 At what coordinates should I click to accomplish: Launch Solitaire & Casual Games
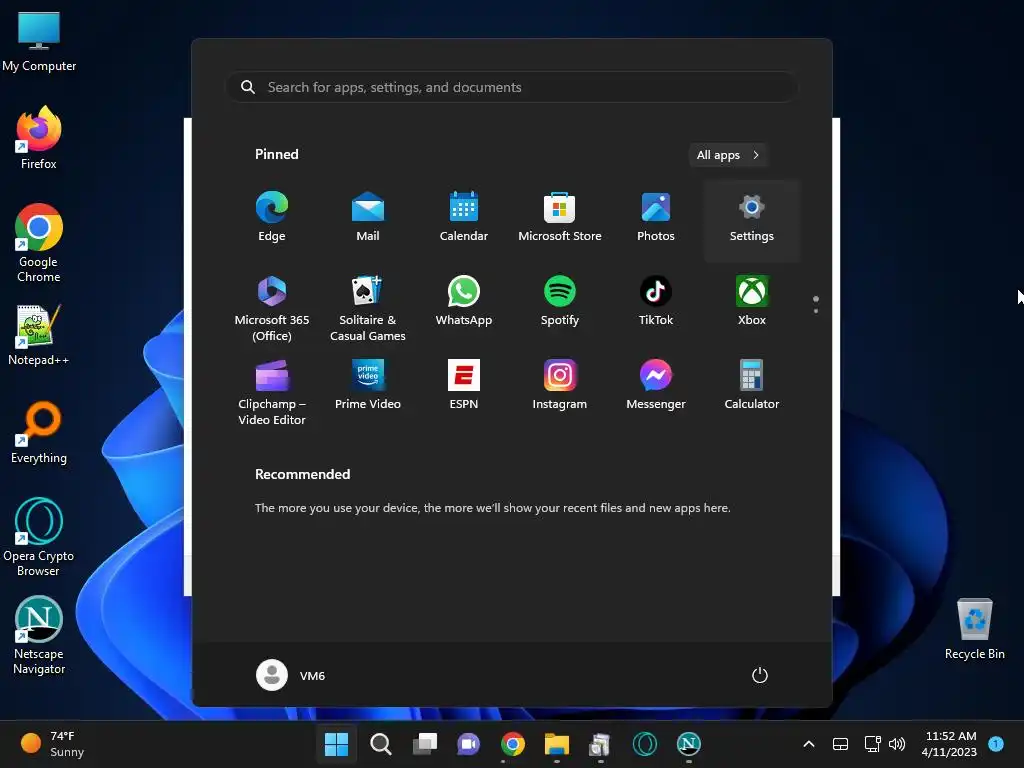[368, 308]
